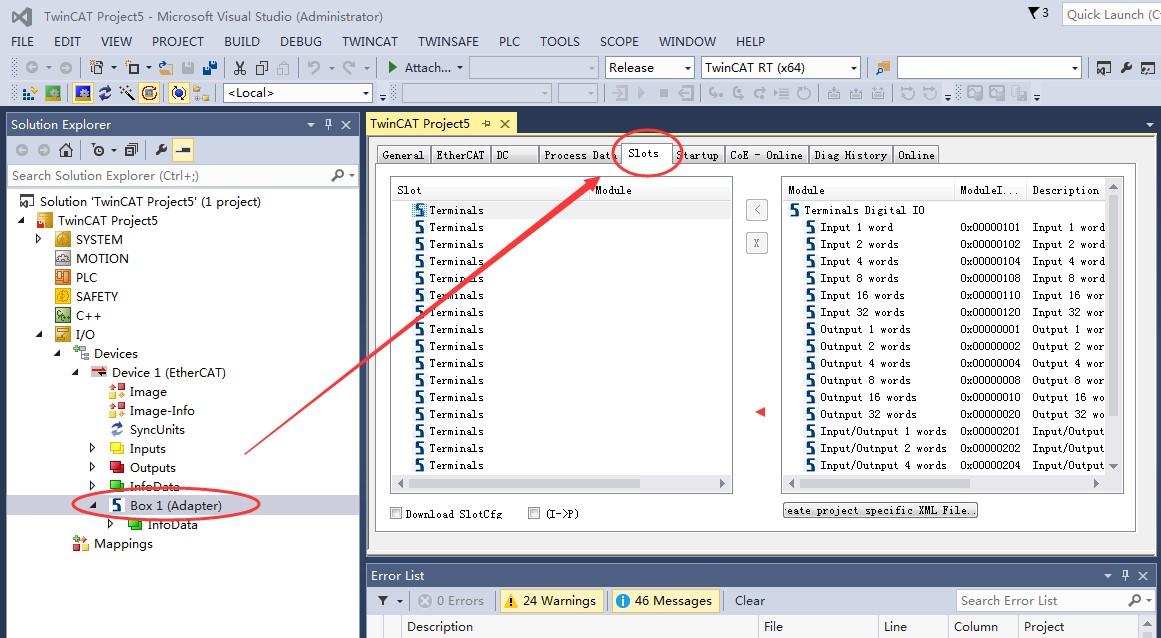Switch to the CoE - Online tab
1161x638 pixels.
coord(766,155)
